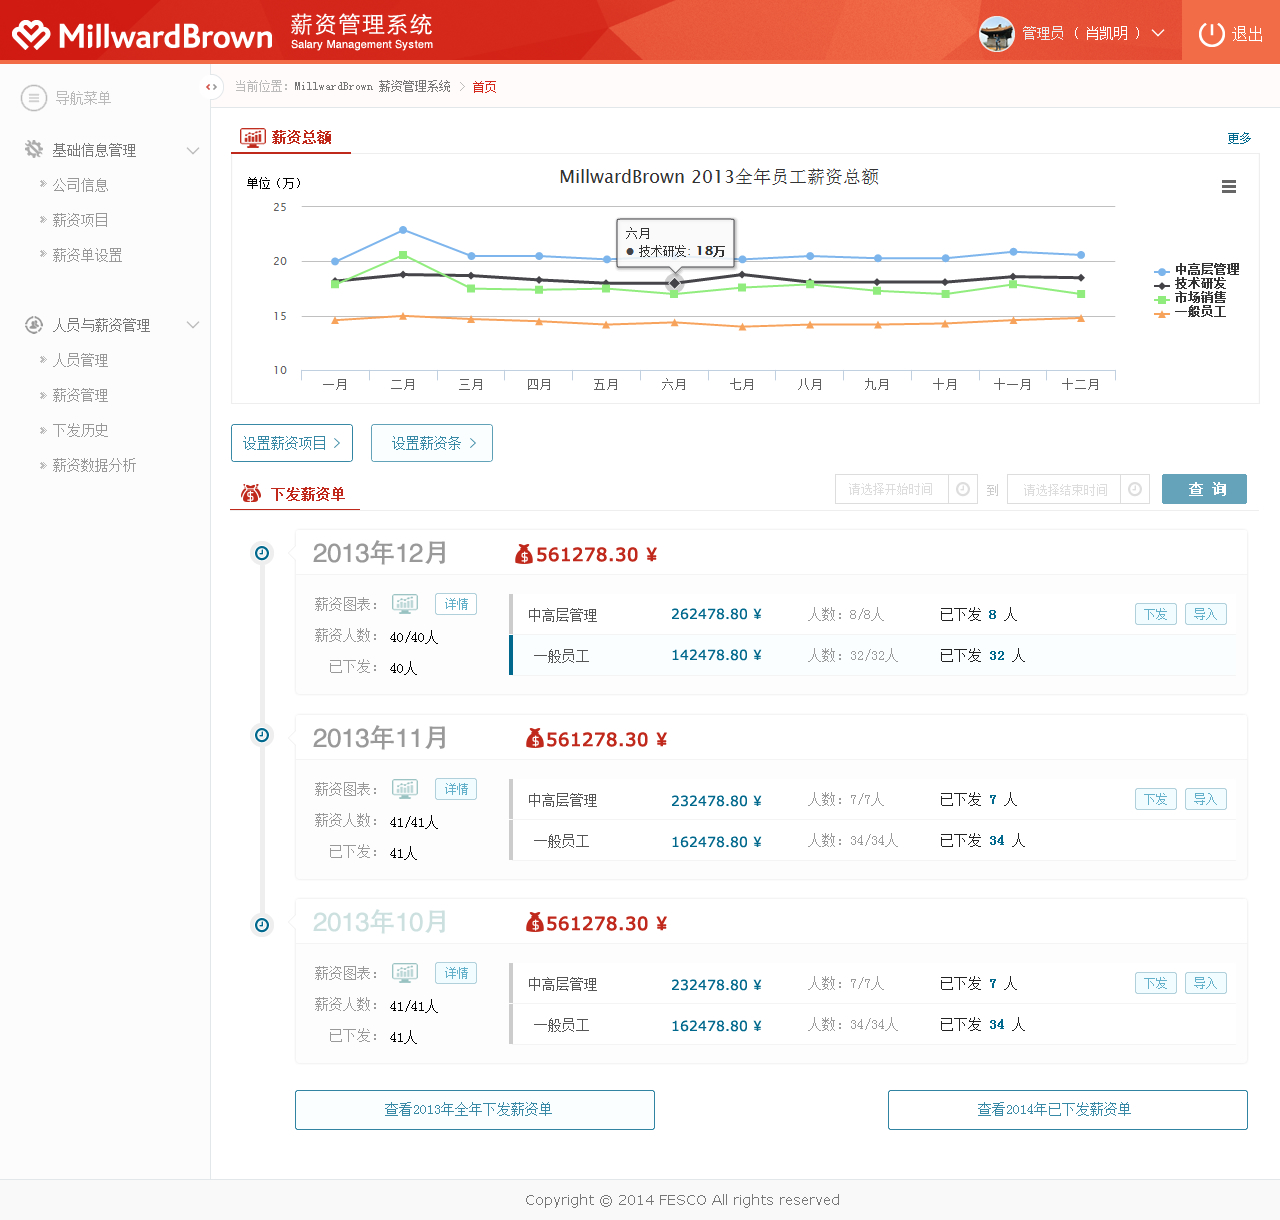
Task: Select the 下发薪资单 tab
Action: [x=294, y=494]
